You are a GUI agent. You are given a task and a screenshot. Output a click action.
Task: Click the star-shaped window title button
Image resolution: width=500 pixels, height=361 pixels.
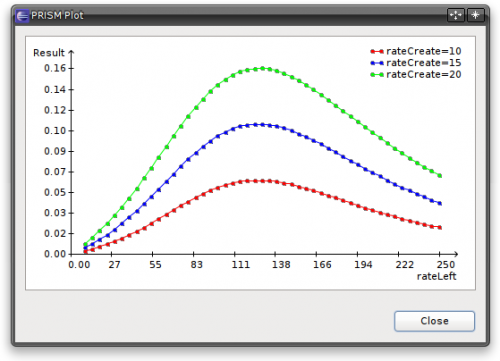tap(475, 15)
